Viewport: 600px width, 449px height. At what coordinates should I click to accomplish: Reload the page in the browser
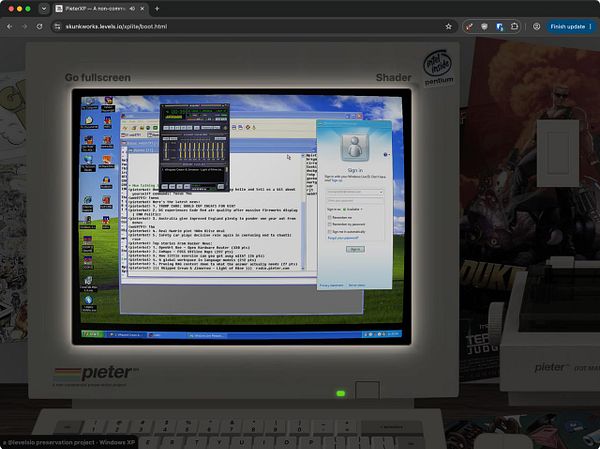[39, 26]
